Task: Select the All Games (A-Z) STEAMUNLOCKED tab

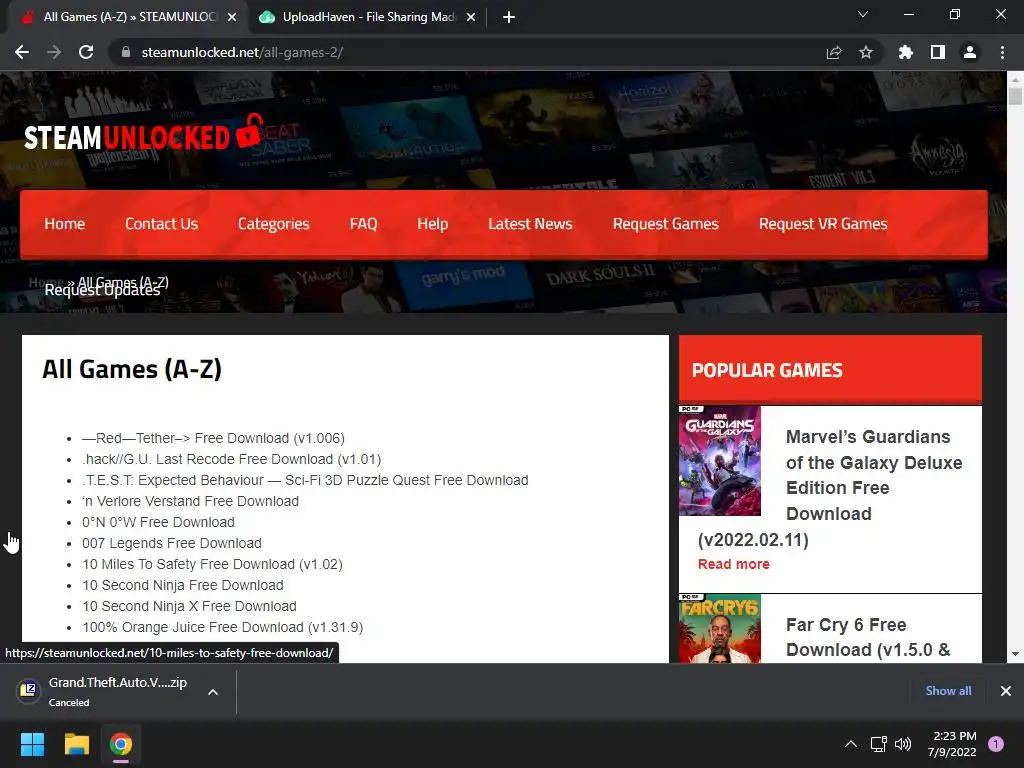Action: pyautogui.click(x=128, y=17)
